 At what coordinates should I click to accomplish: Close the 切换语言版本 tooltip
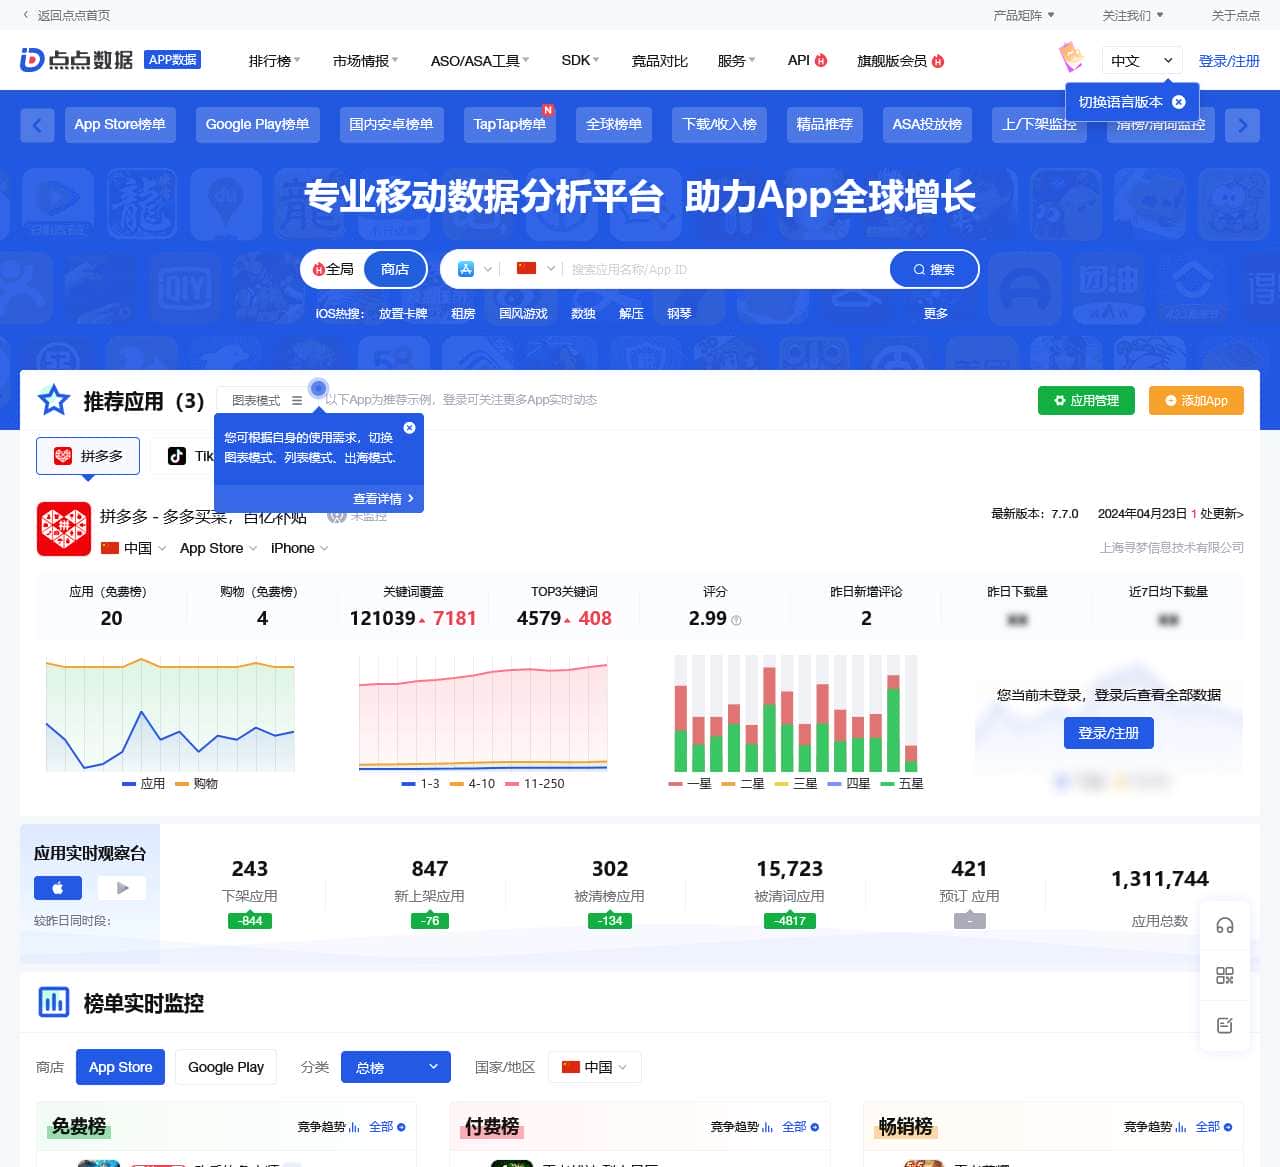tap(1178, 102)
